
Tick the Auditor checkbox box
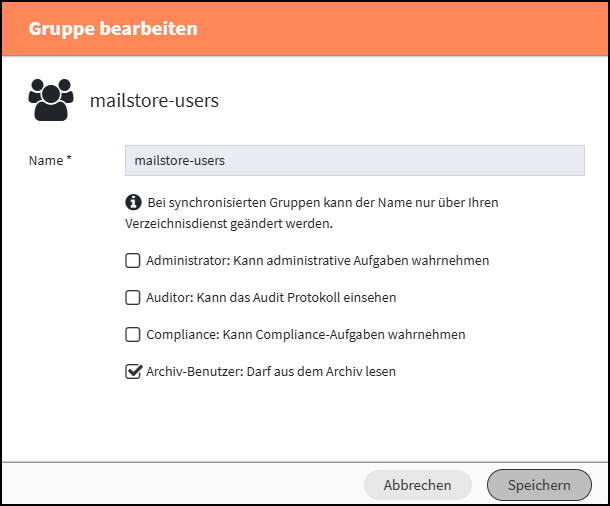(133, 297)
